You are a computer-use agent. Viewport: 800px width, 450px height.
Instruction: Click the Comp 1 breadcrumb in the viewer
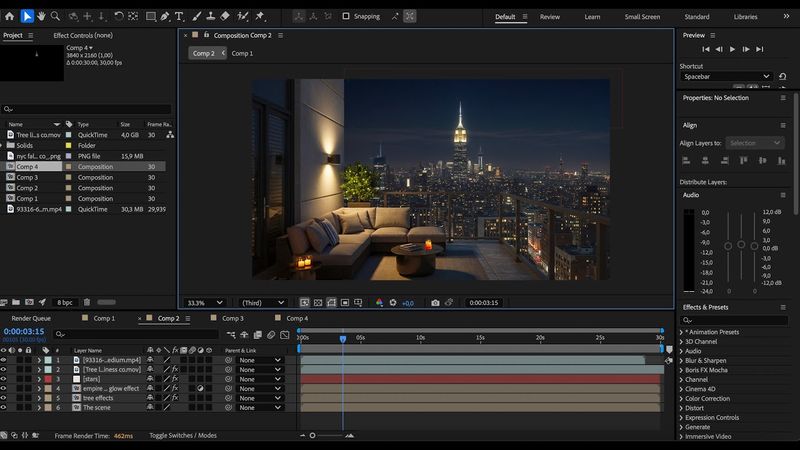242,53
